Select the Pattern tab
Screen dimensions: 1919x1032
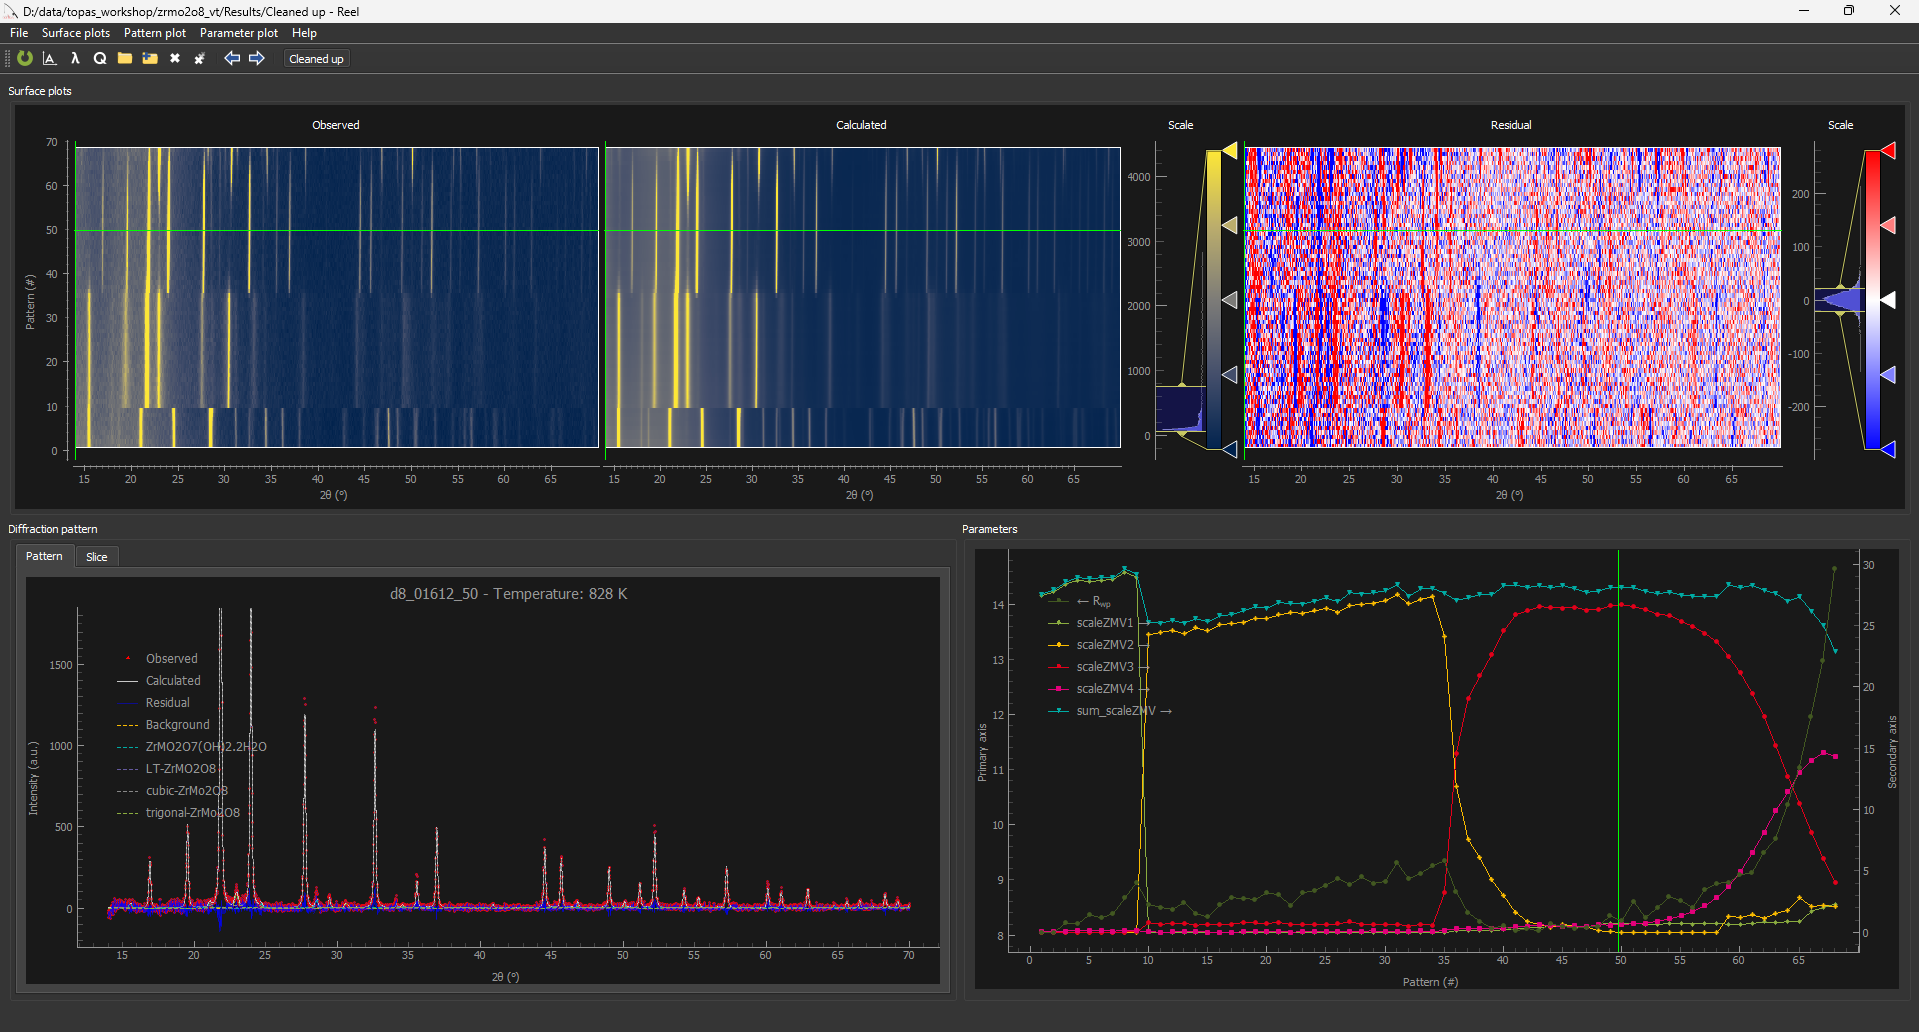[44, 556]
